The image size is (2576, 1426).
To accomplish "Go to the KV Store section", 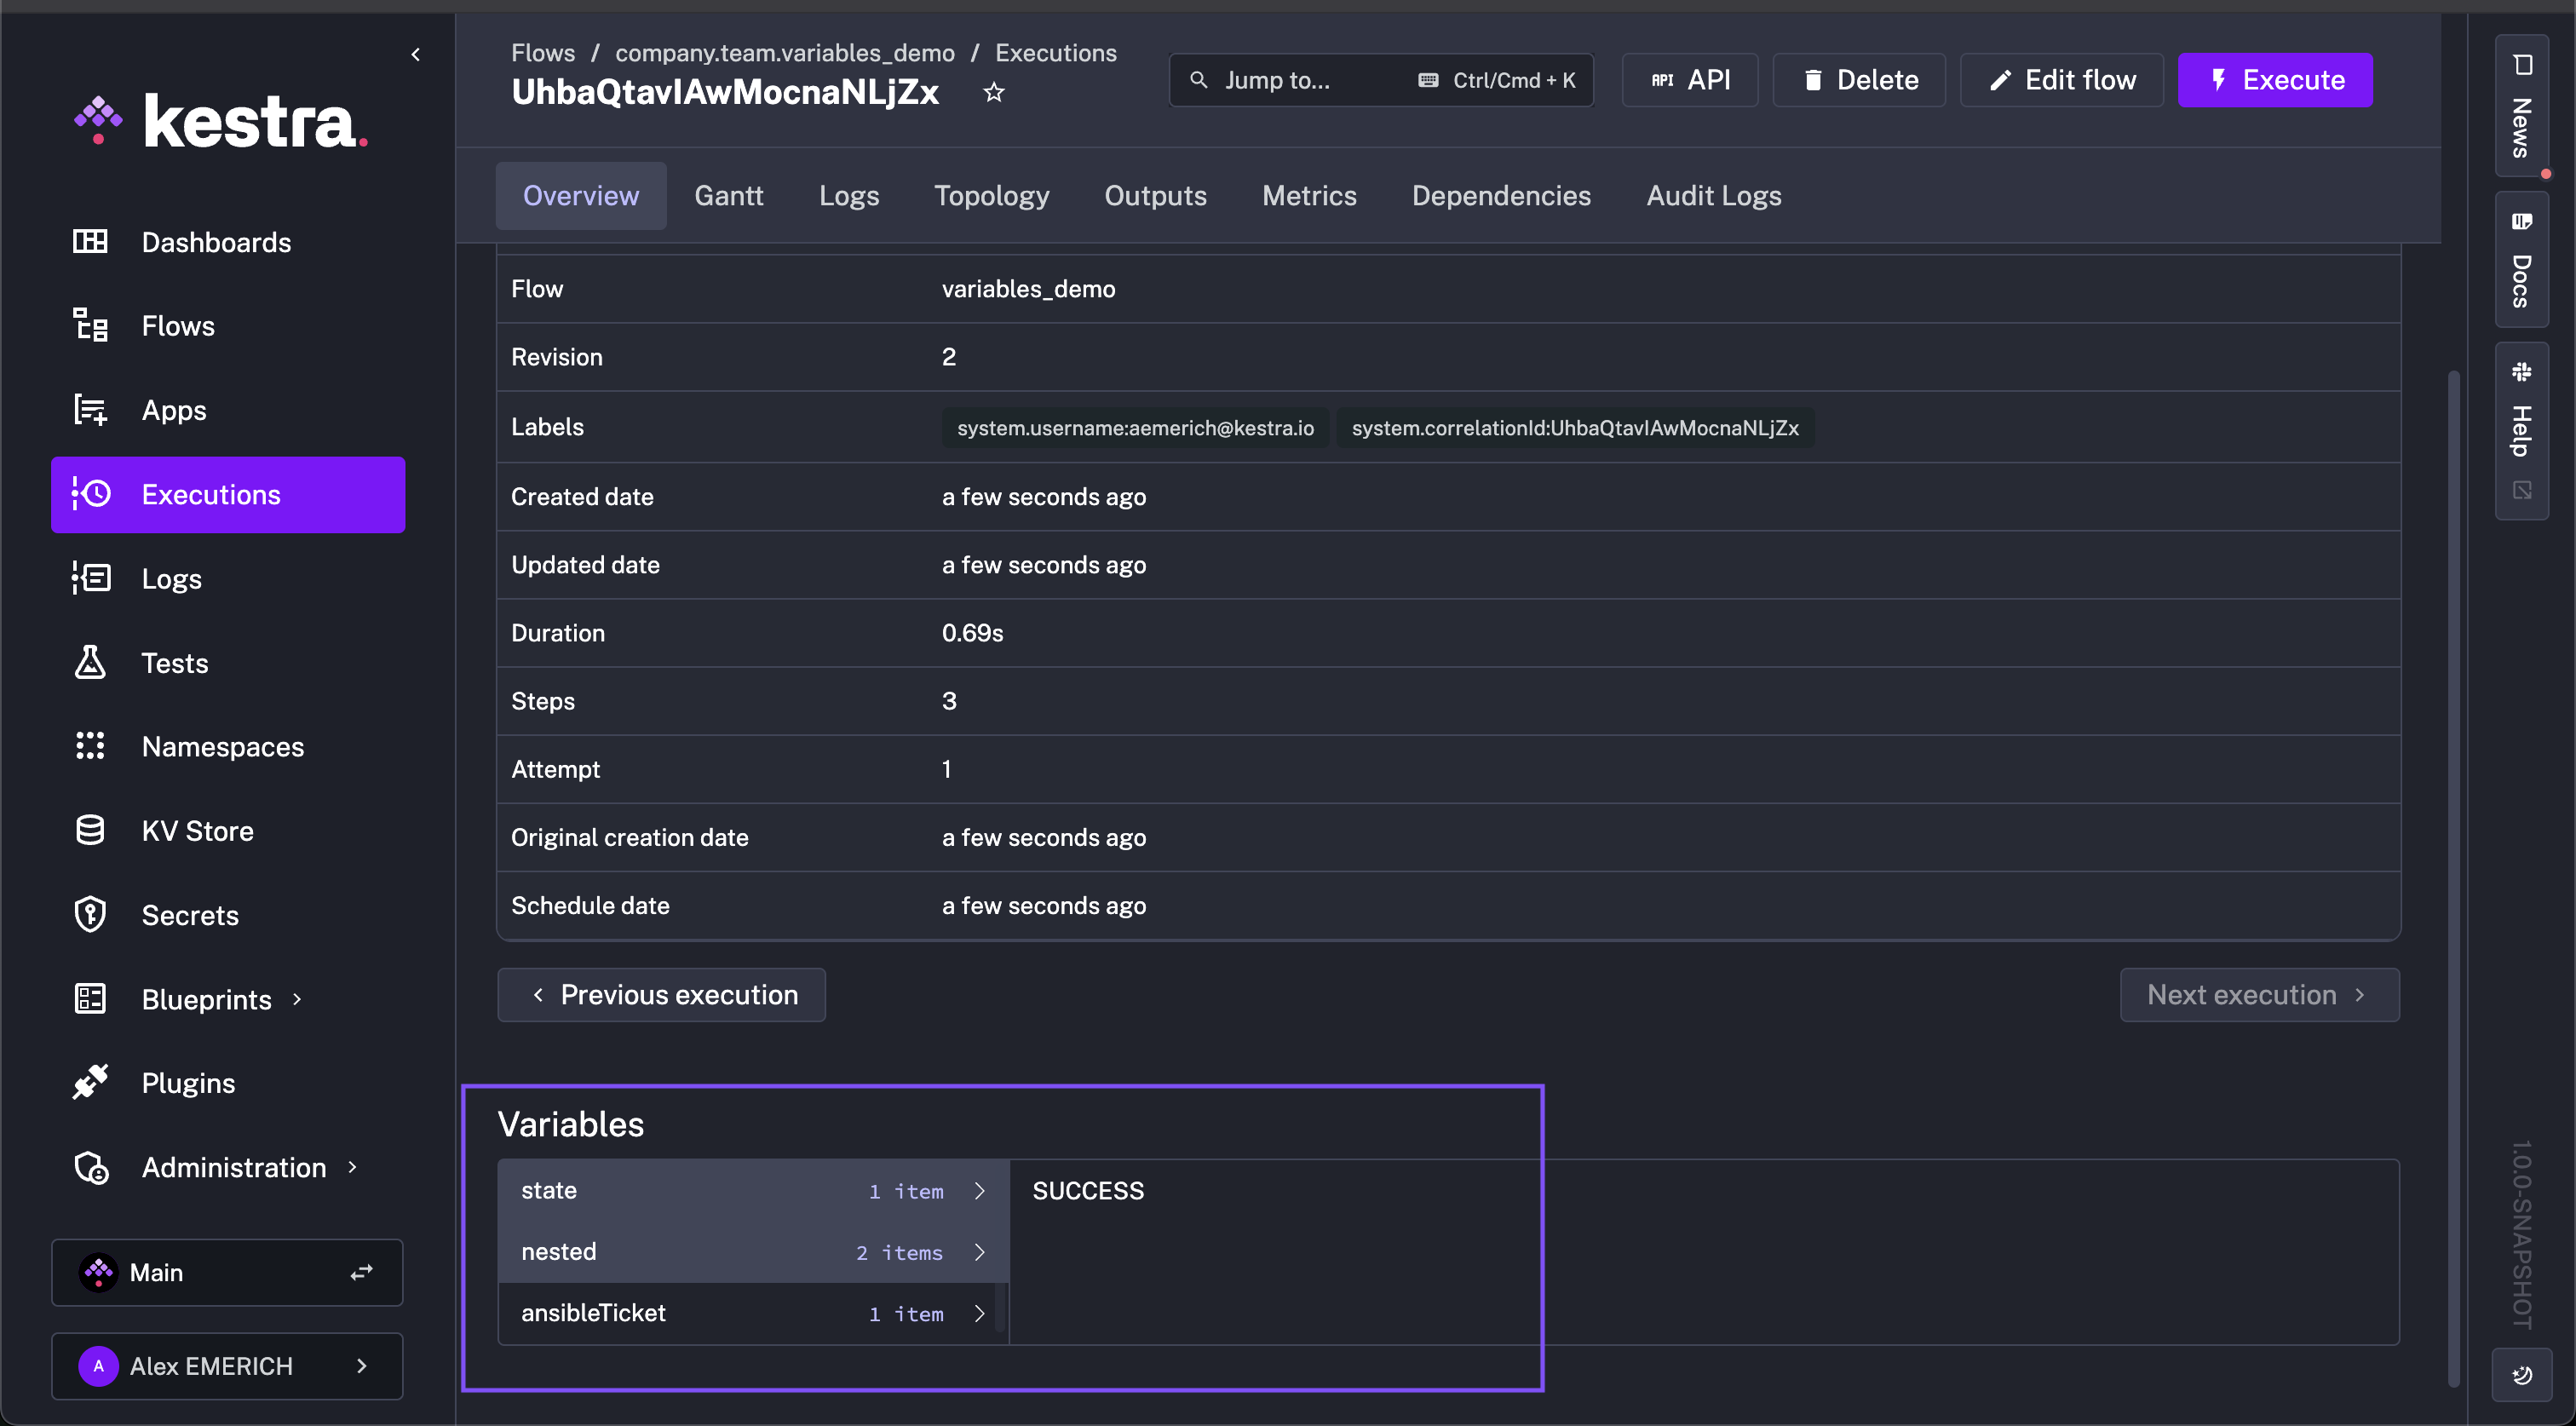I will click(197, 831).
